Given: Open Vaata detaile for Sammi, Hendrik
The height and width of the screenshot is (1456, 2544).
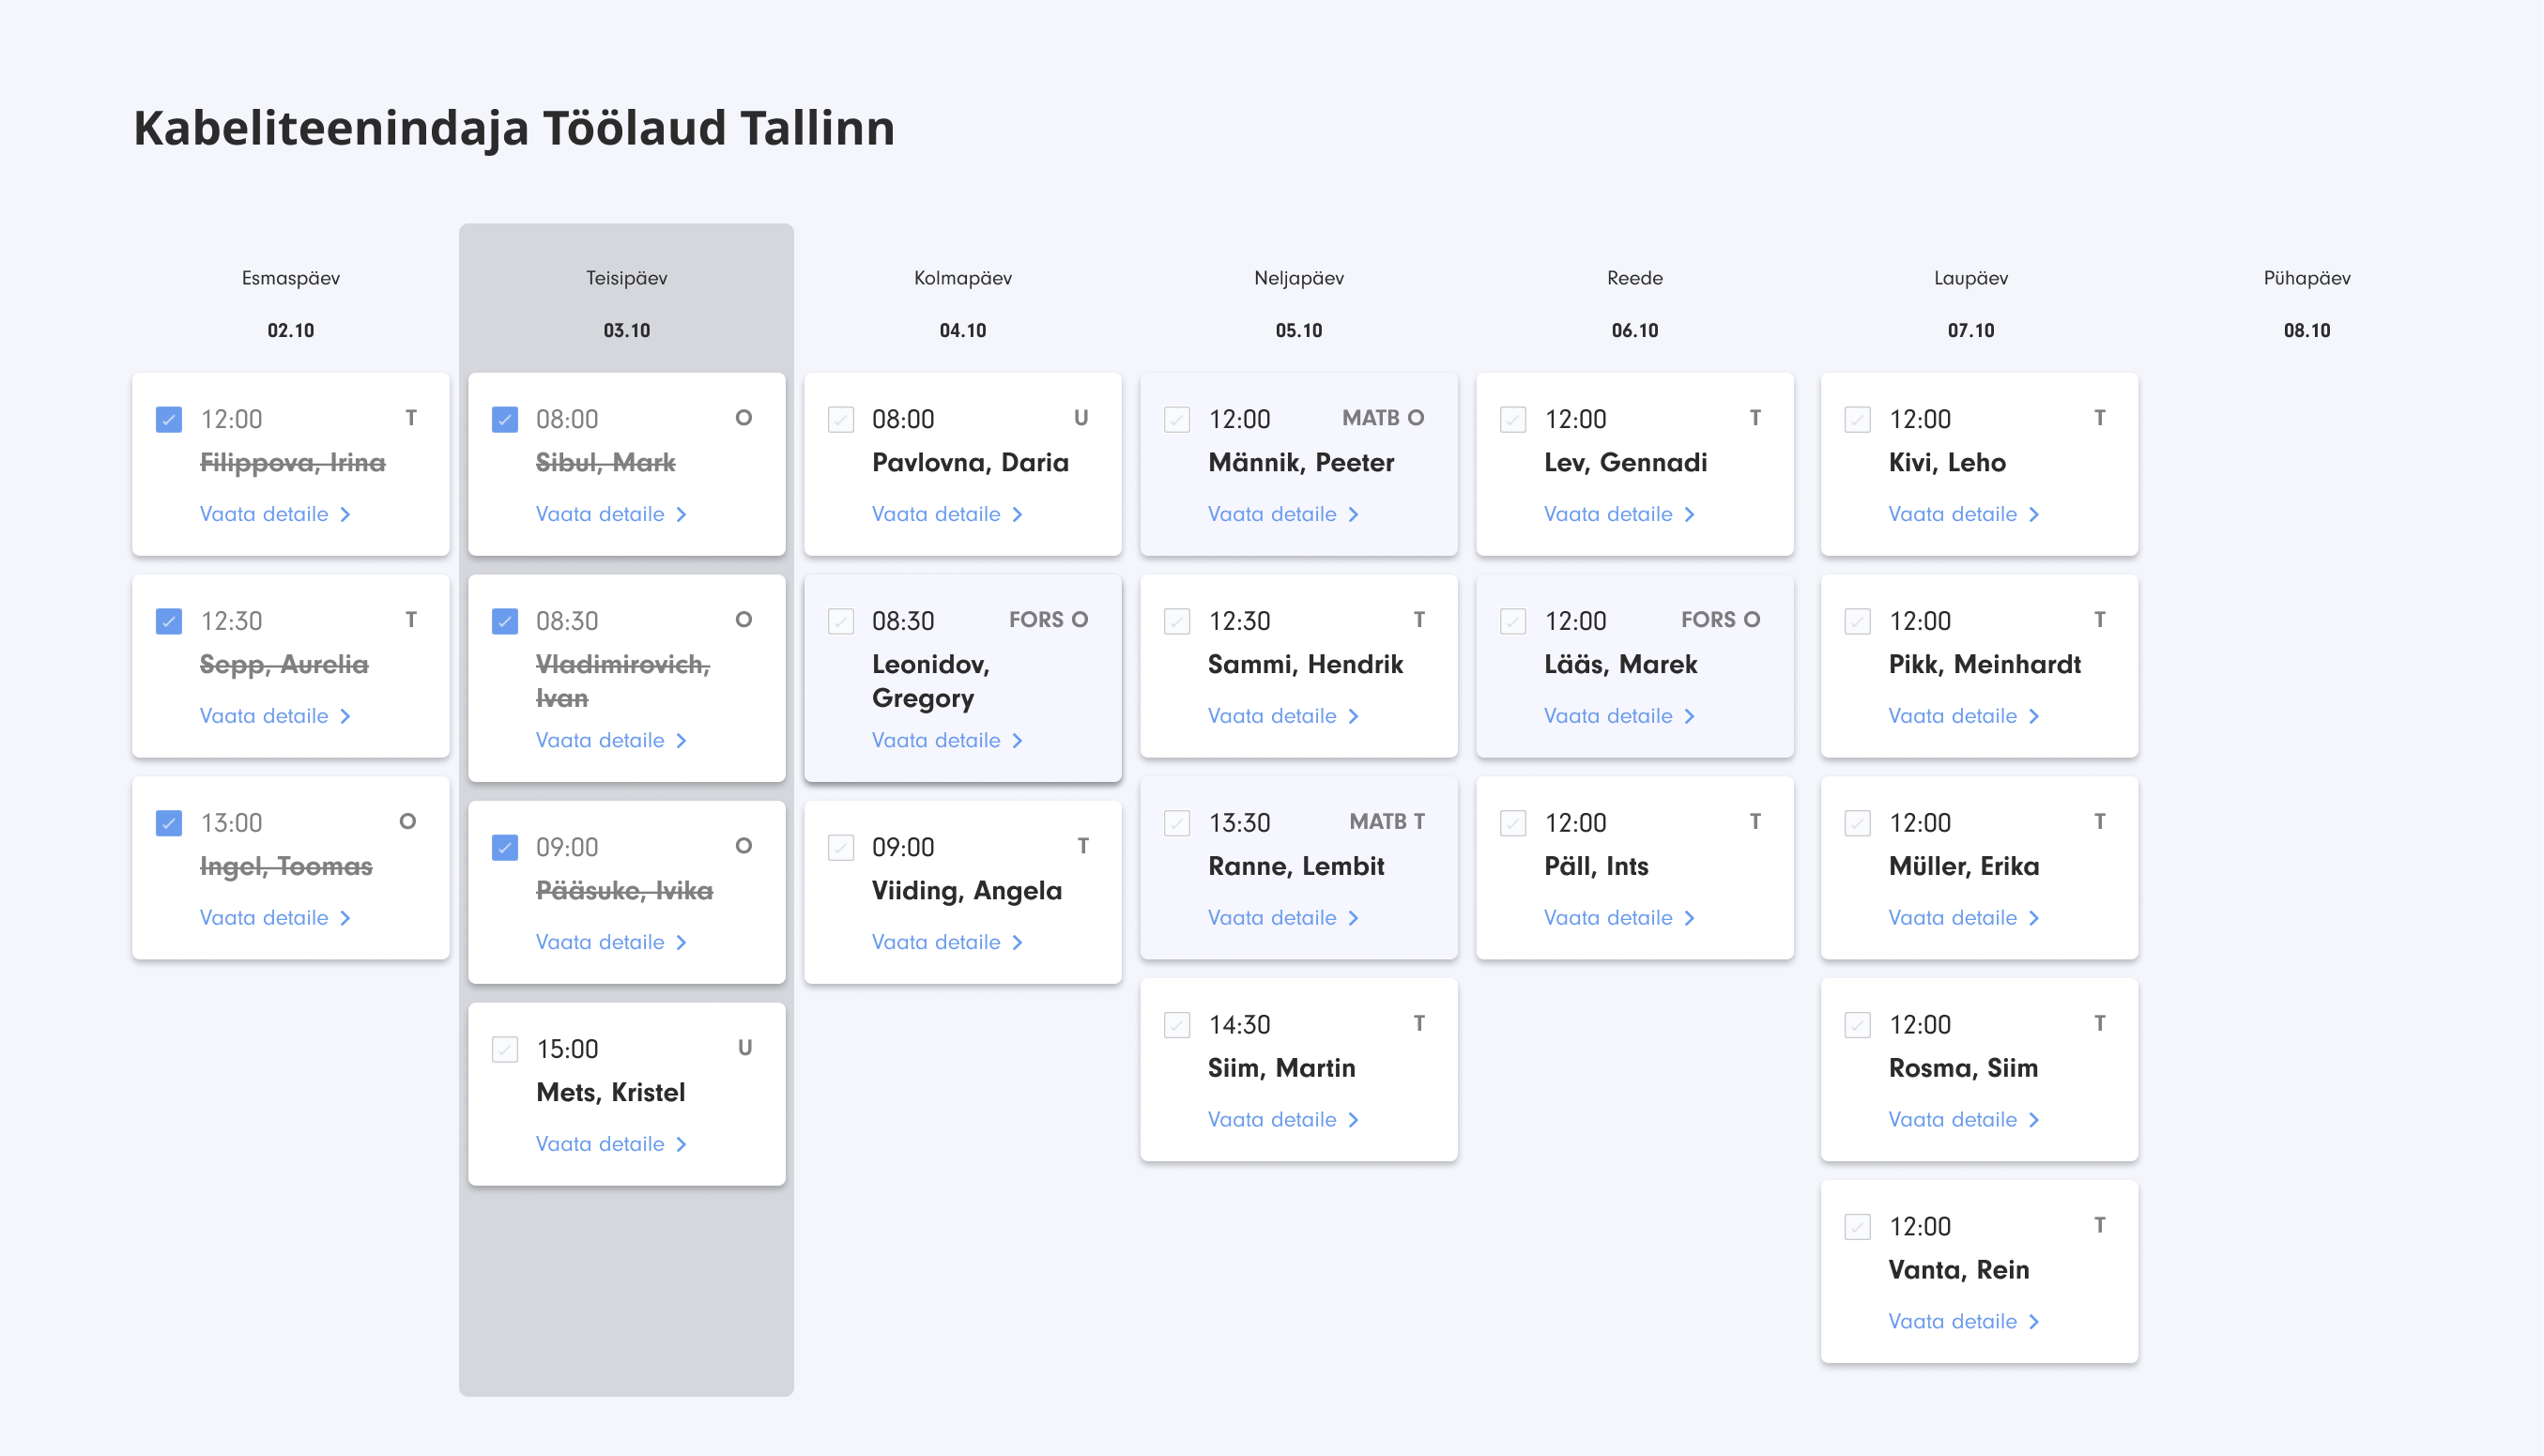Looking at the screenshot, I should [x=1272, y=716].
